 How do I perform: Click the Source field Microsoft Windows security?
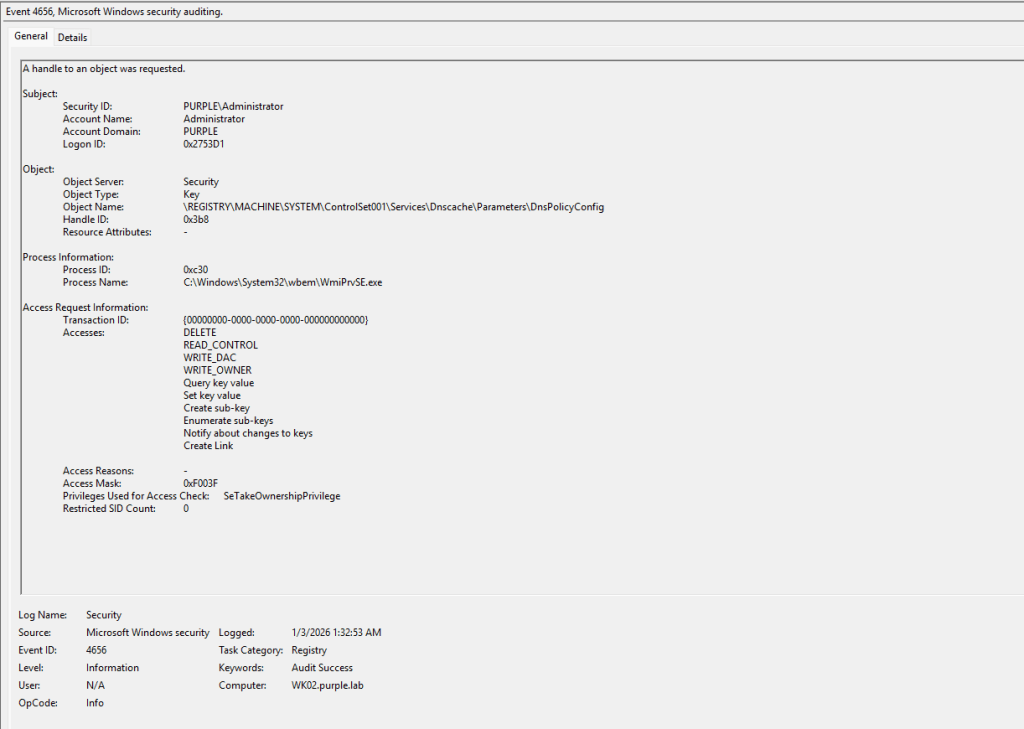148,633
